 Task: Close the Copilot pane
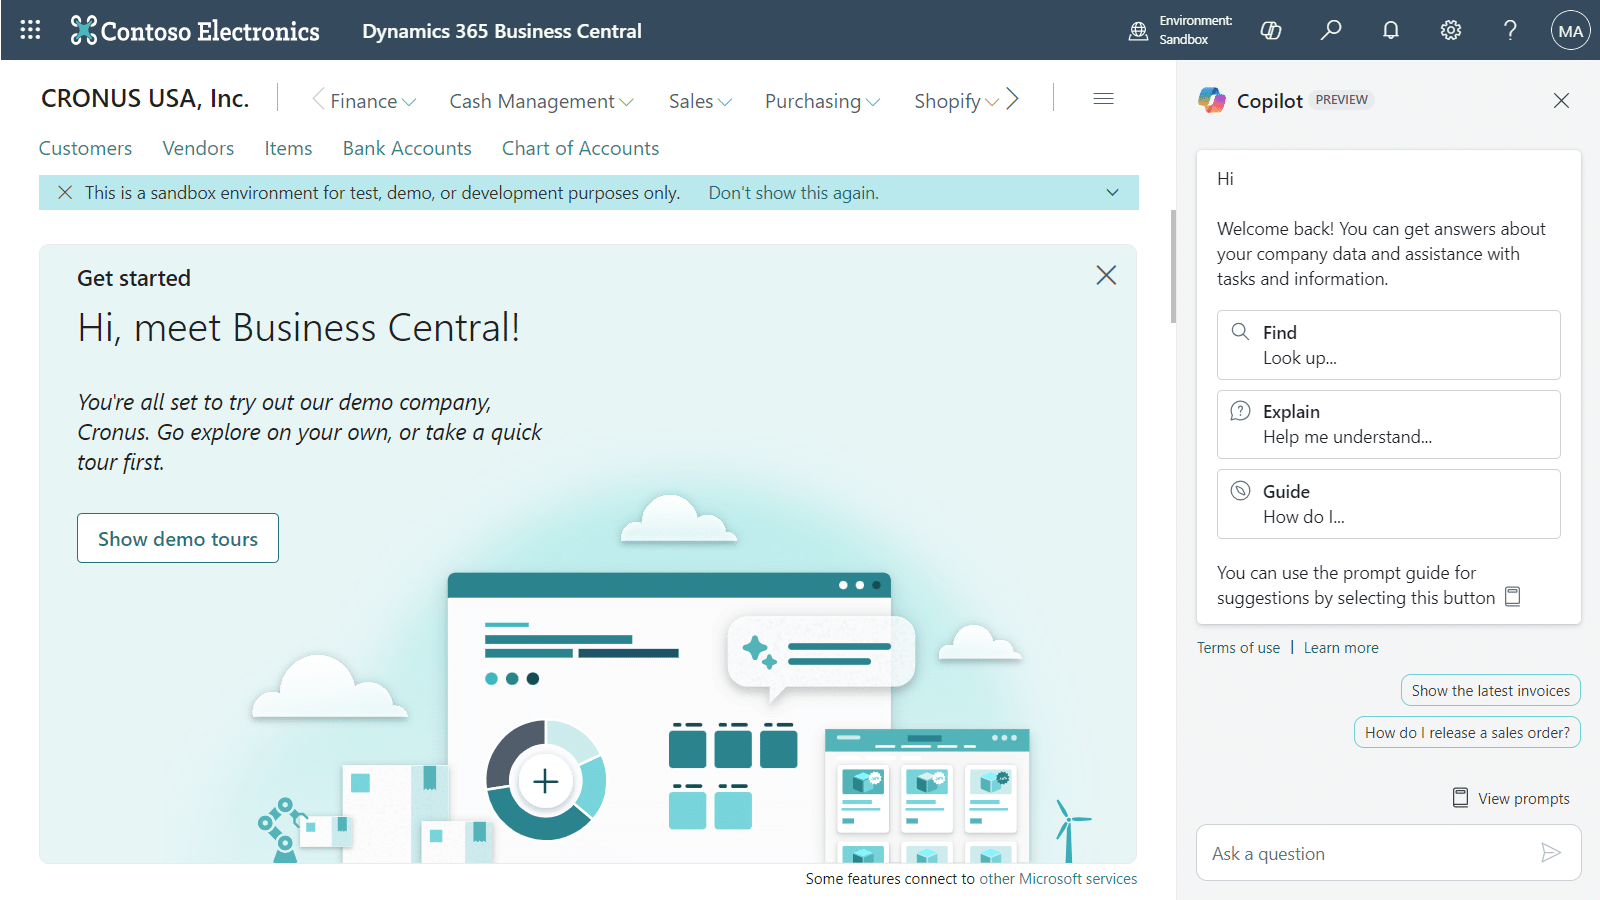coord(1561,100)
